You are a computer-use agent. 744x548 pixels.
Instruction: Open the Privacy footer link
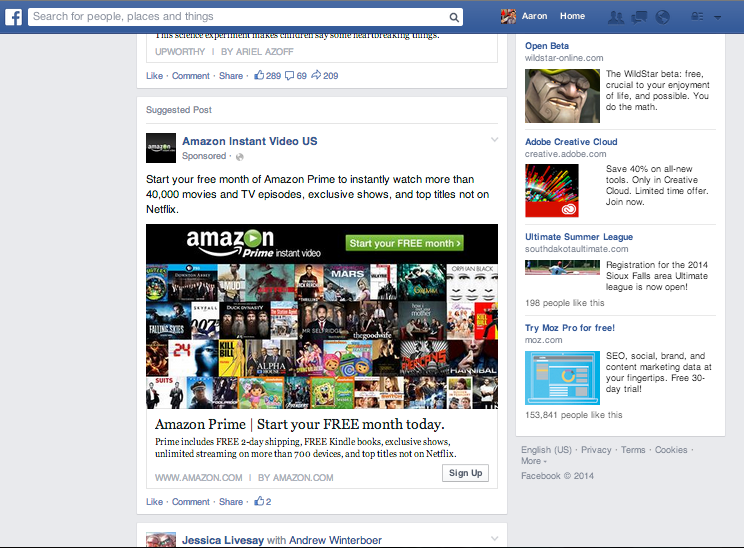(x=596, y=450)
